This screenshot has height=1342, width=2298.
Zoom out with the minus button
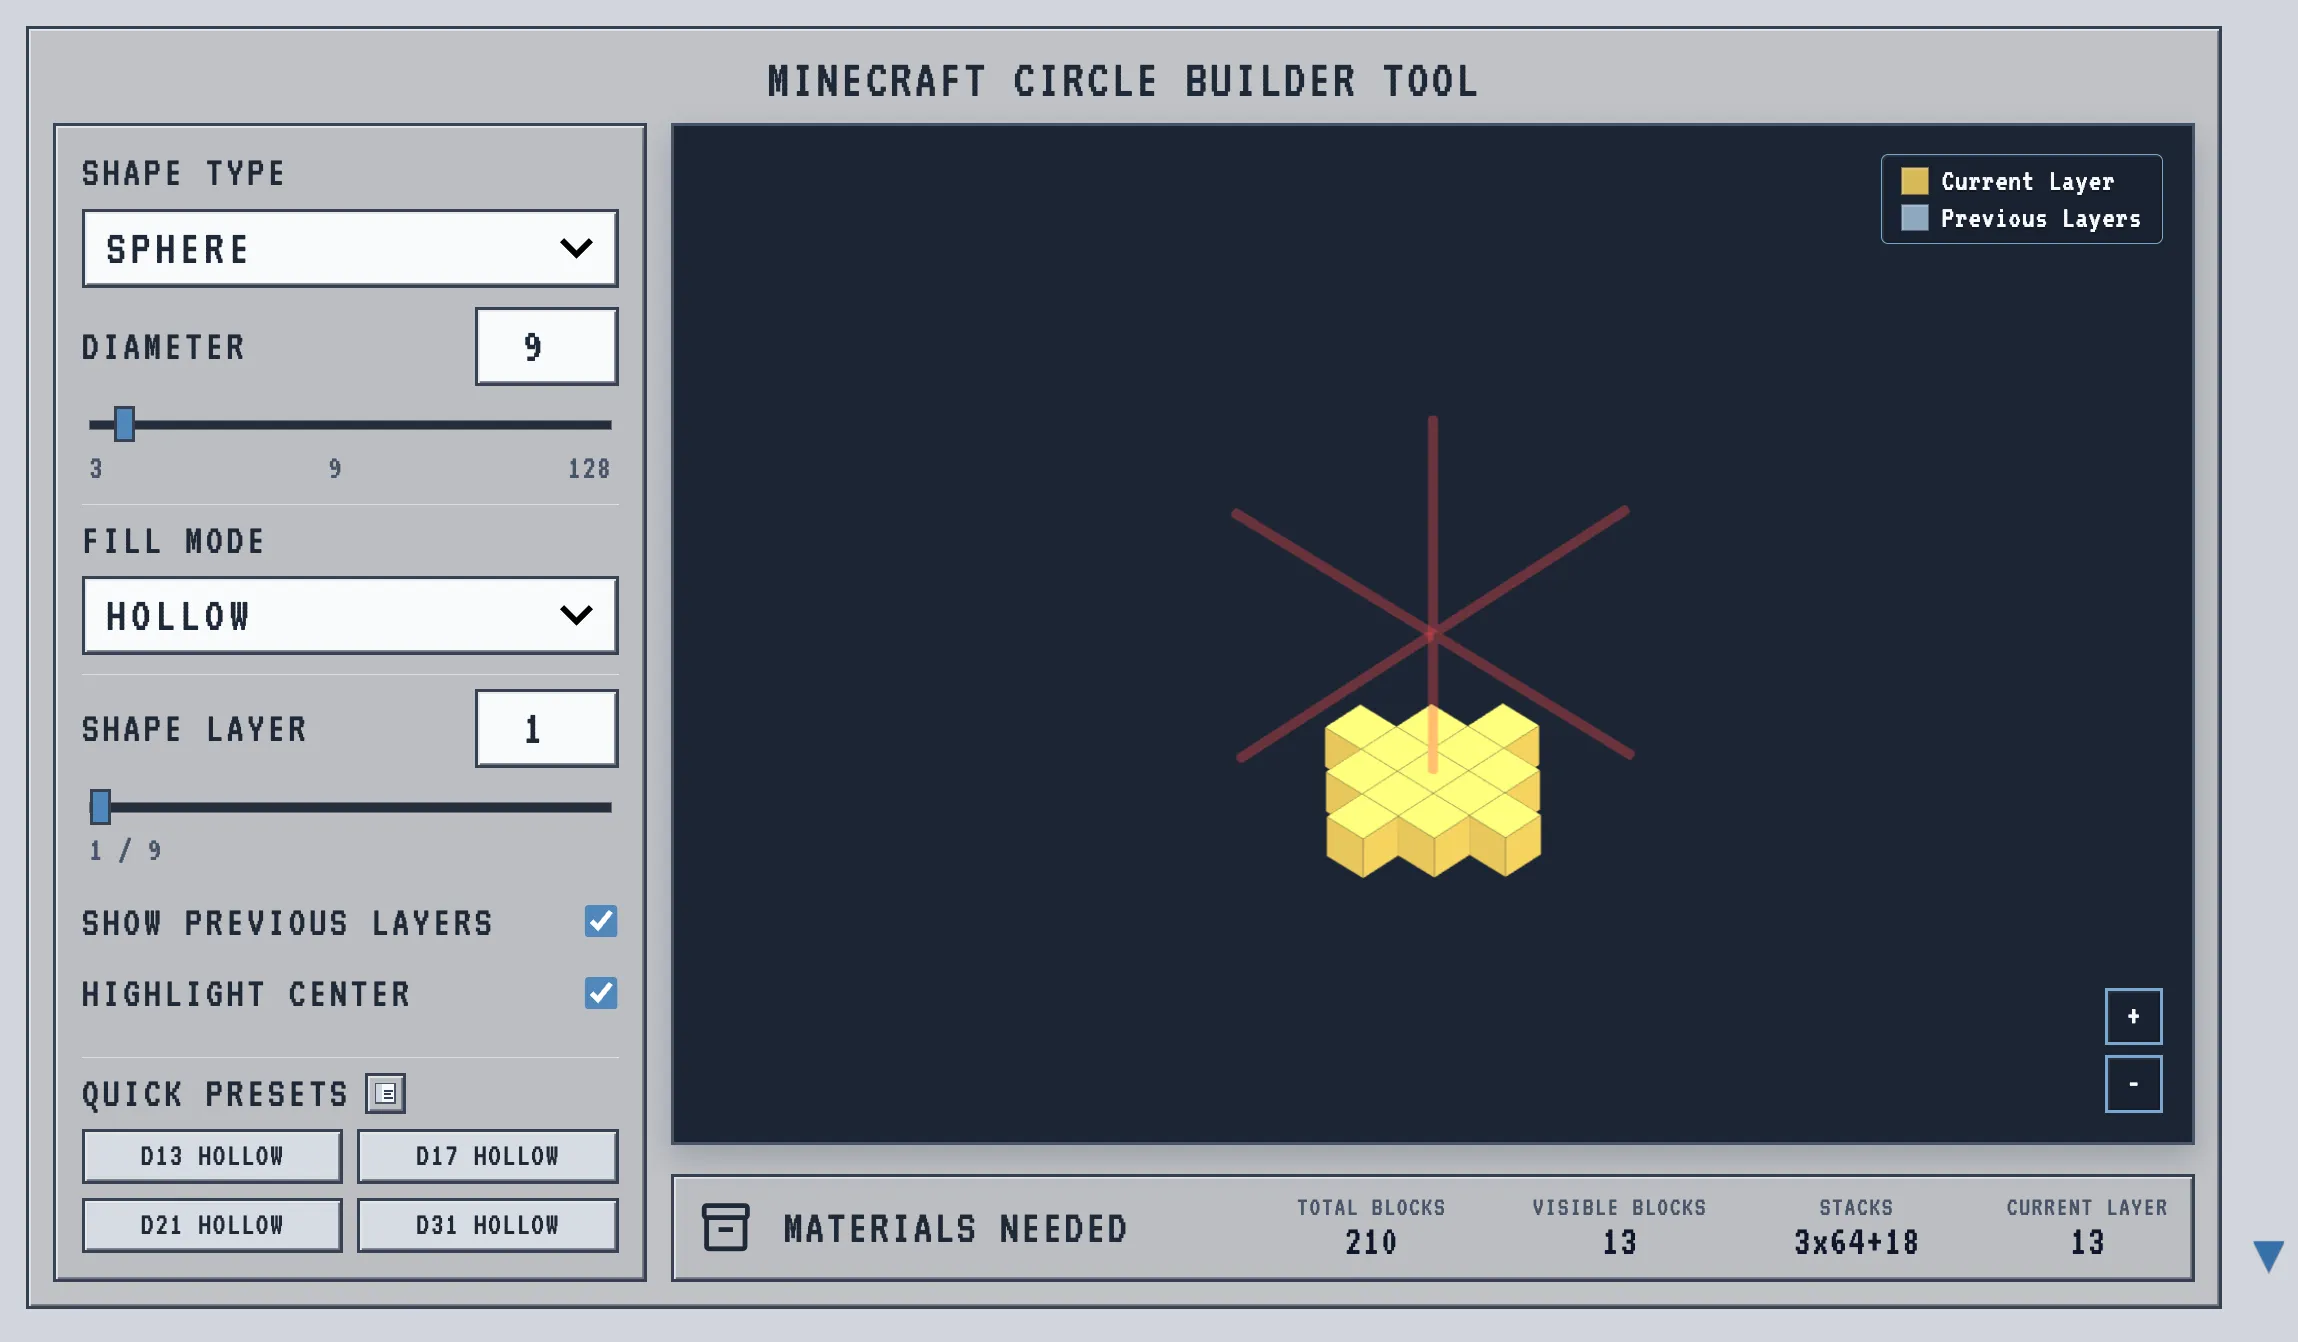2133,1084
